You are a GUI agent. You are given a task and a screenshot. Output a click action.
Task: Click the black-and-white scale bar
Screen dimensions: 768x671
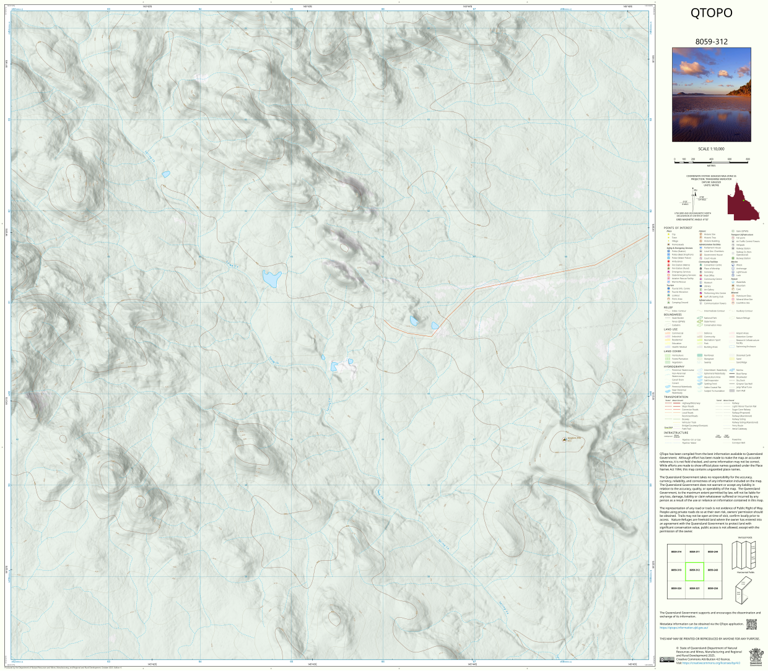click(711, 160)
